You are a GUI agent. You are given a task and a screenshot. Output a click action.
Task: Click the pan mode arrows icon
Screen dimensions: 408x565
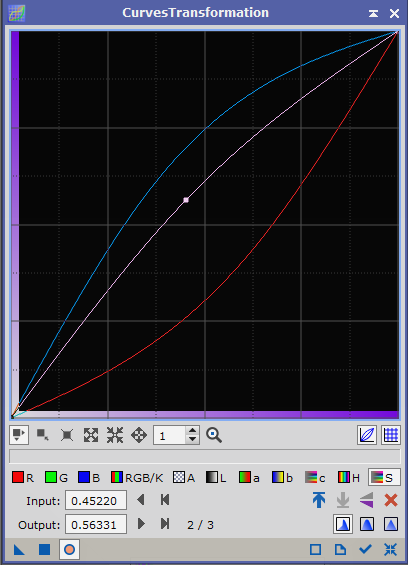pos(139,435)
